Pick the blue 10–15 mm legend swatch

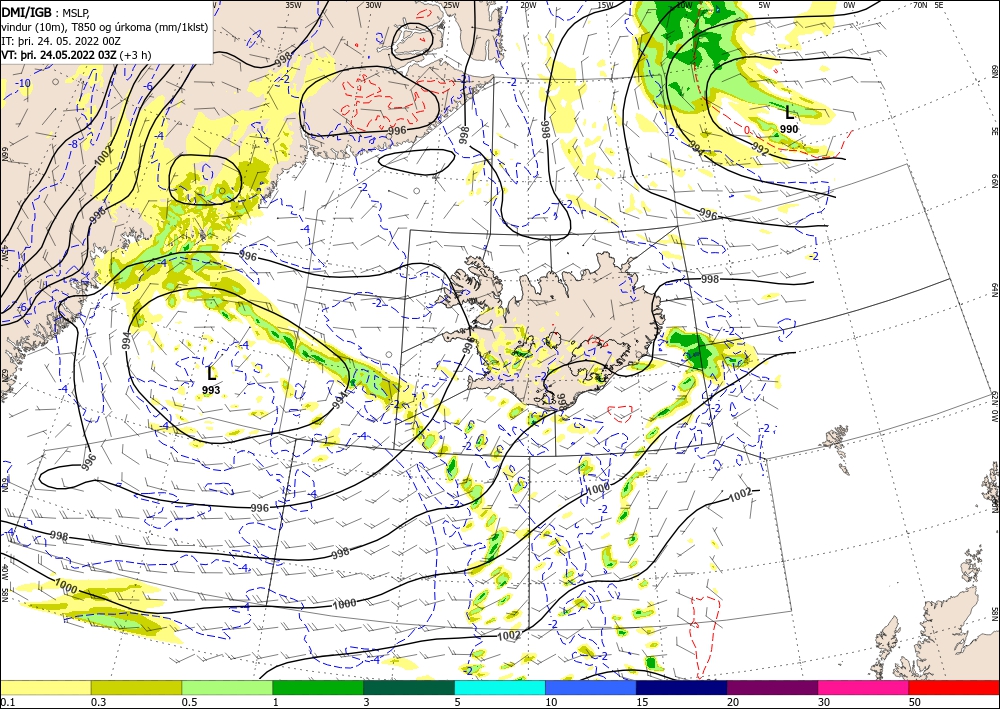pyautogui.click(x=591, y=687)
